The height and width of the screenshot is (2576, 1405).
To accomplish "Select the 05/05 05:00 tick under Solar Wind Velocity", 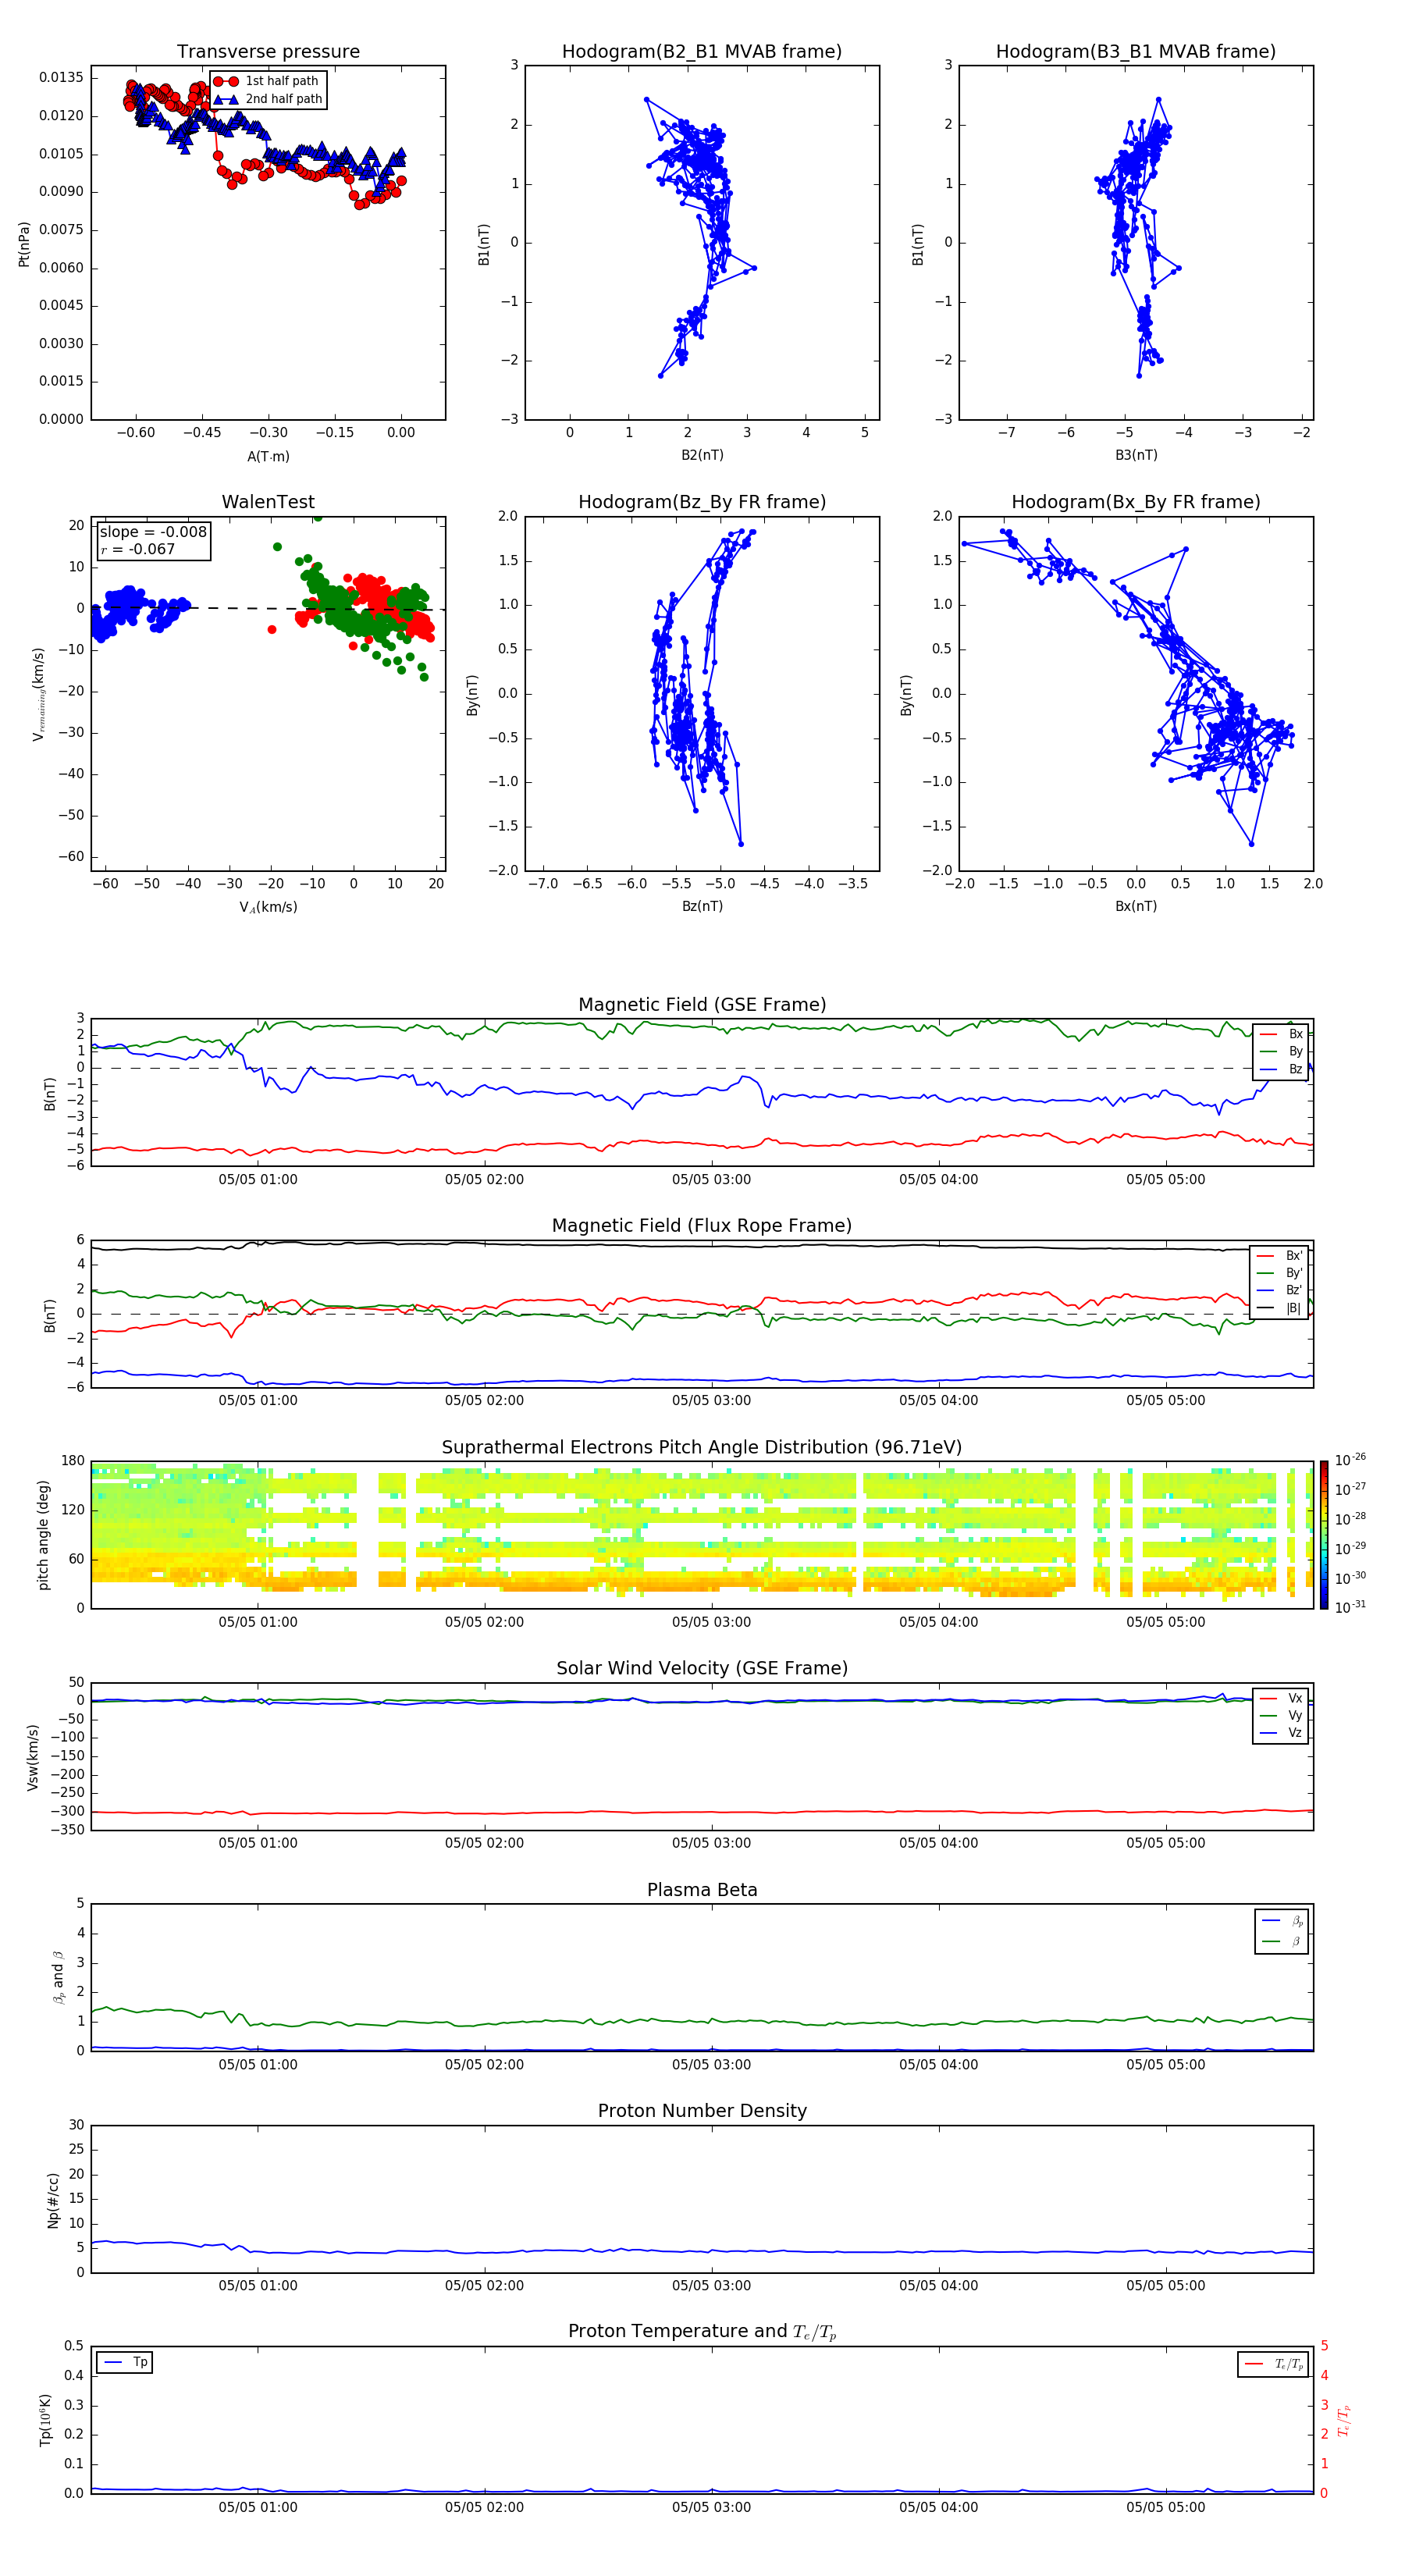I will tap(1166, 1843).
